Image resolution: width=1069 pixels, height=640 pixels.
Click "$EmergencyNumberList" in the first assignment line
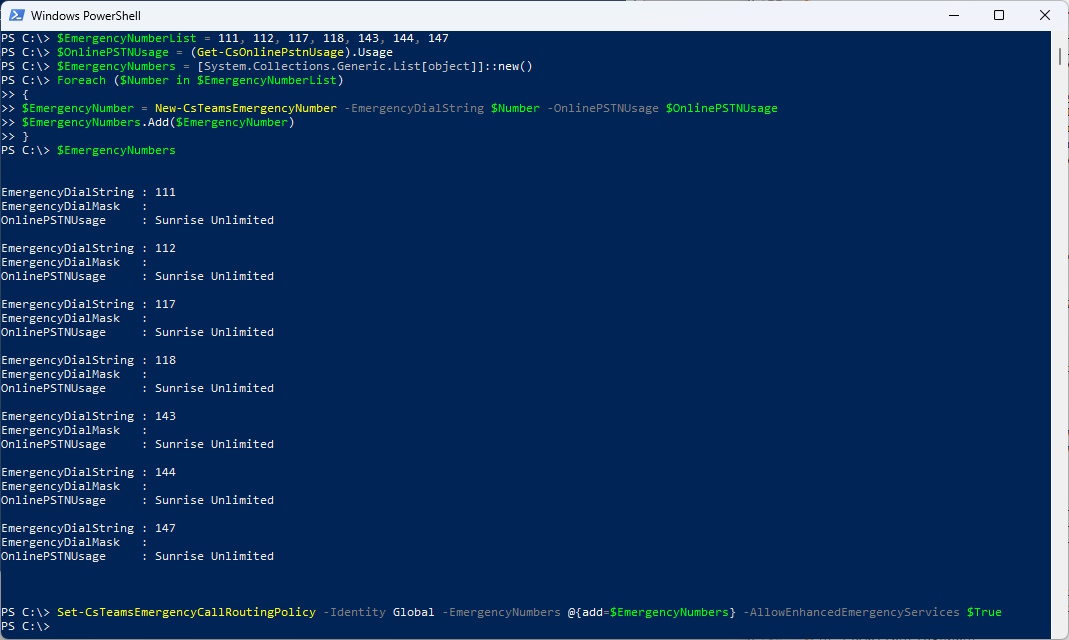pos(127,38)
